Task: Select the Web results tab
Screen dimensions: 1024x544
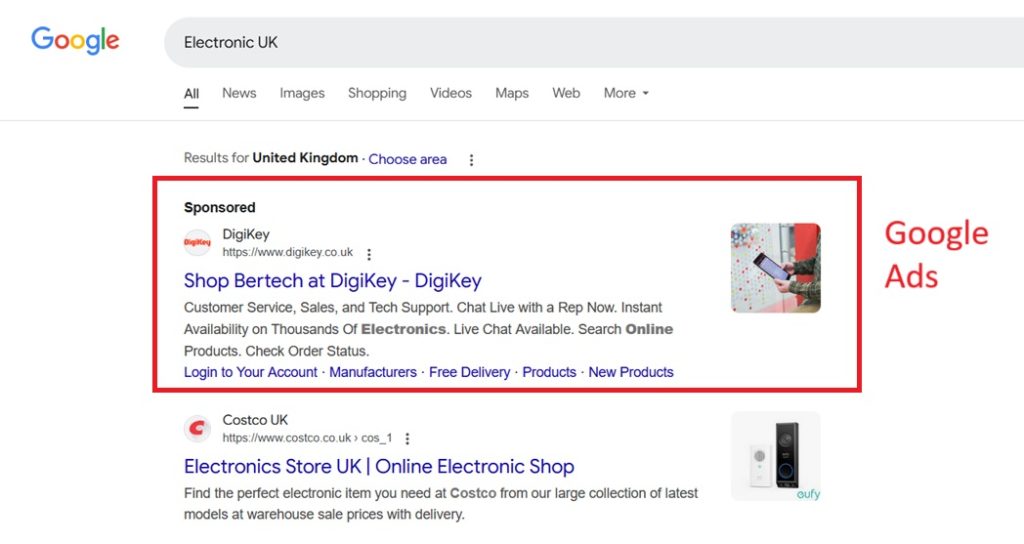Action: pyautogui.click(x=566, y=93)
